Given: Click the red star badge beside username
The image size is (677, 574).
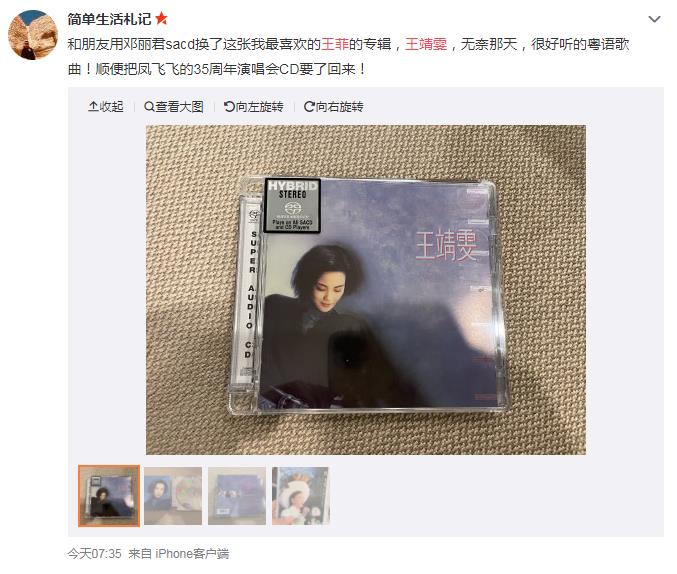Looking at the screenshot, I should coord(161,19).
